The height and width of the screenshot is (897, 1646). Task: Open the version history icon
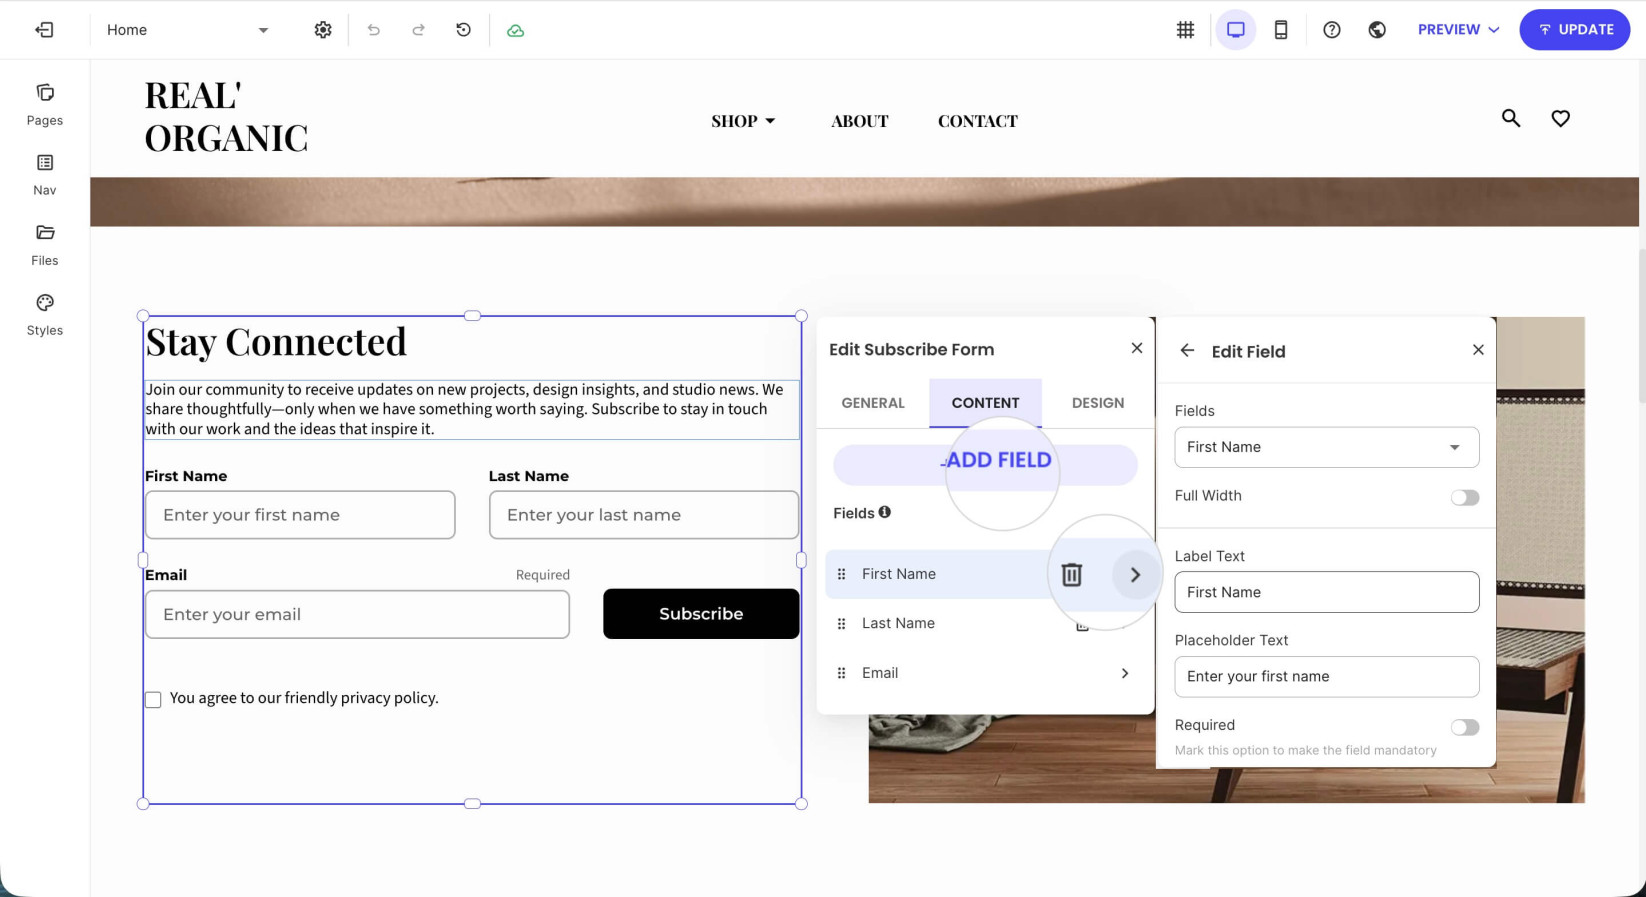[x=463, y=30]
